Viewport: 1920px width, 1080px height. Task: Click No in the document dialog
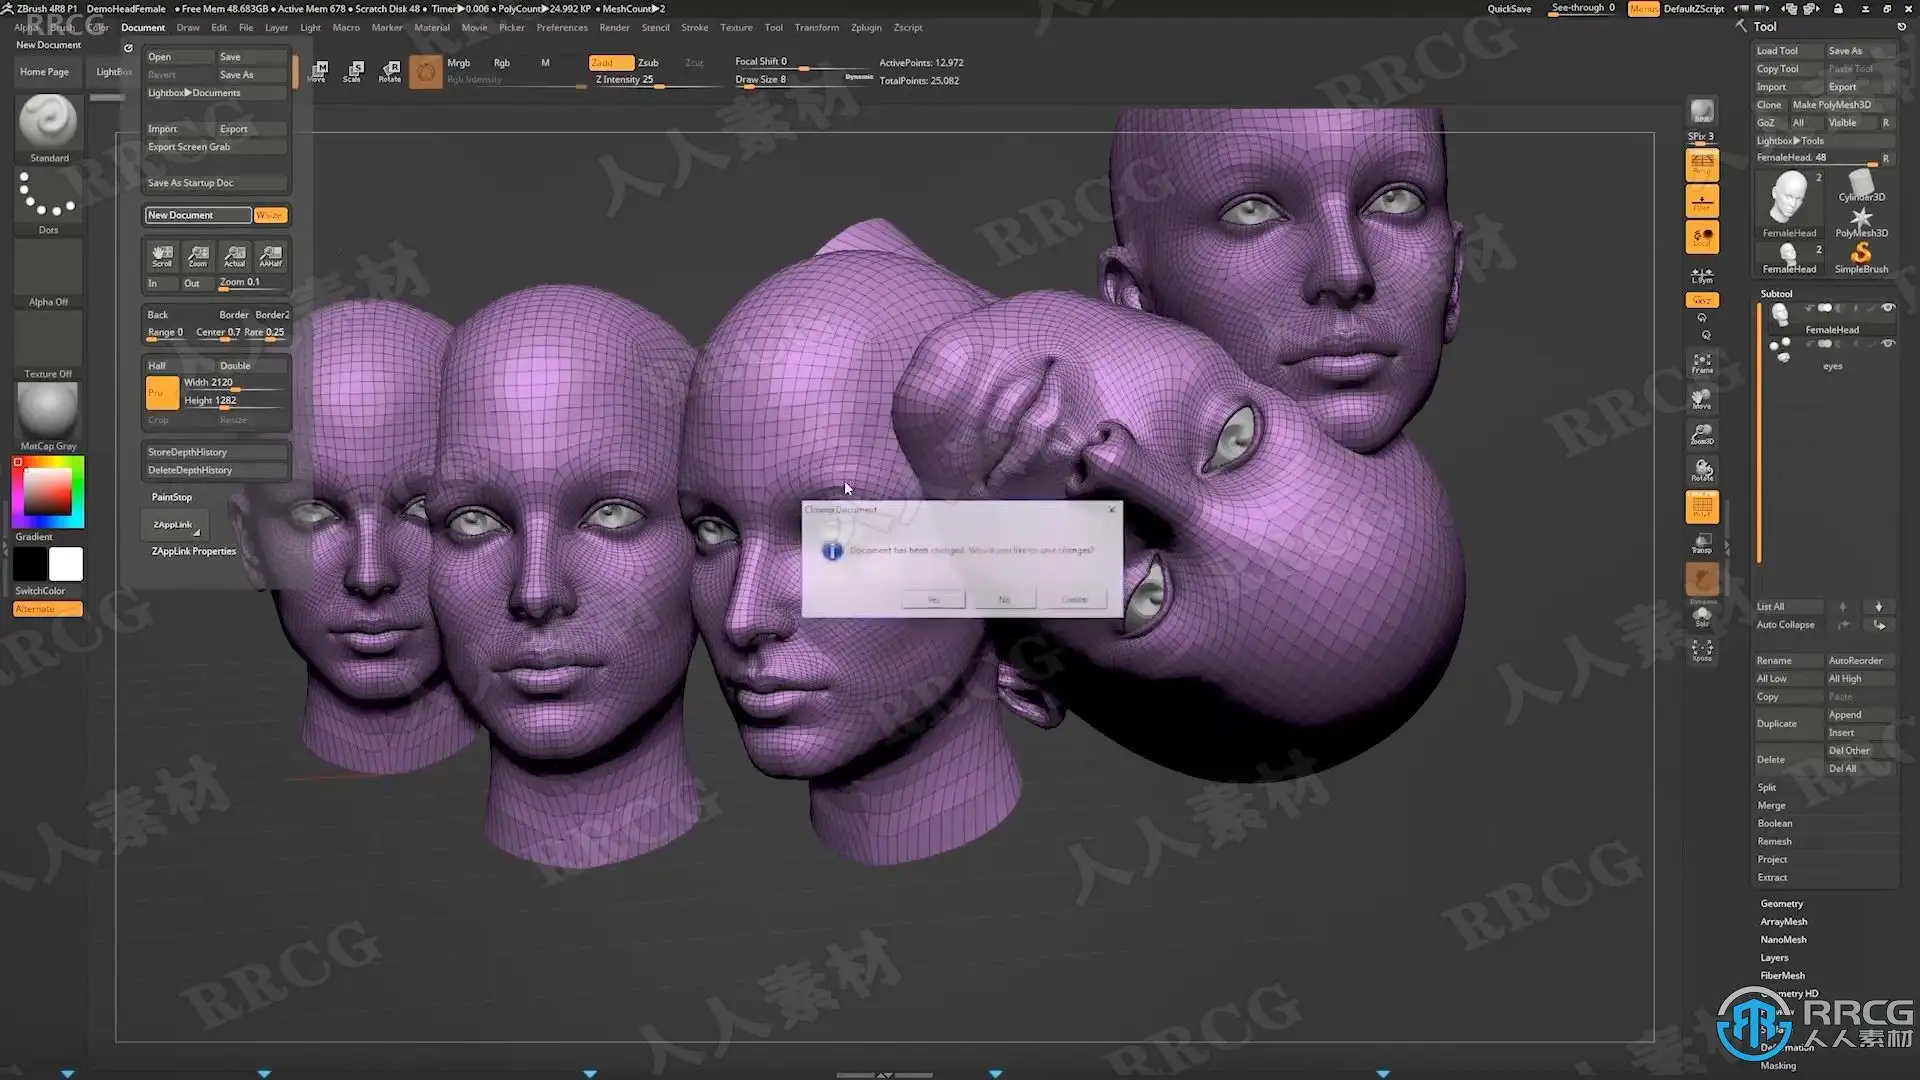pos(1004,599)
